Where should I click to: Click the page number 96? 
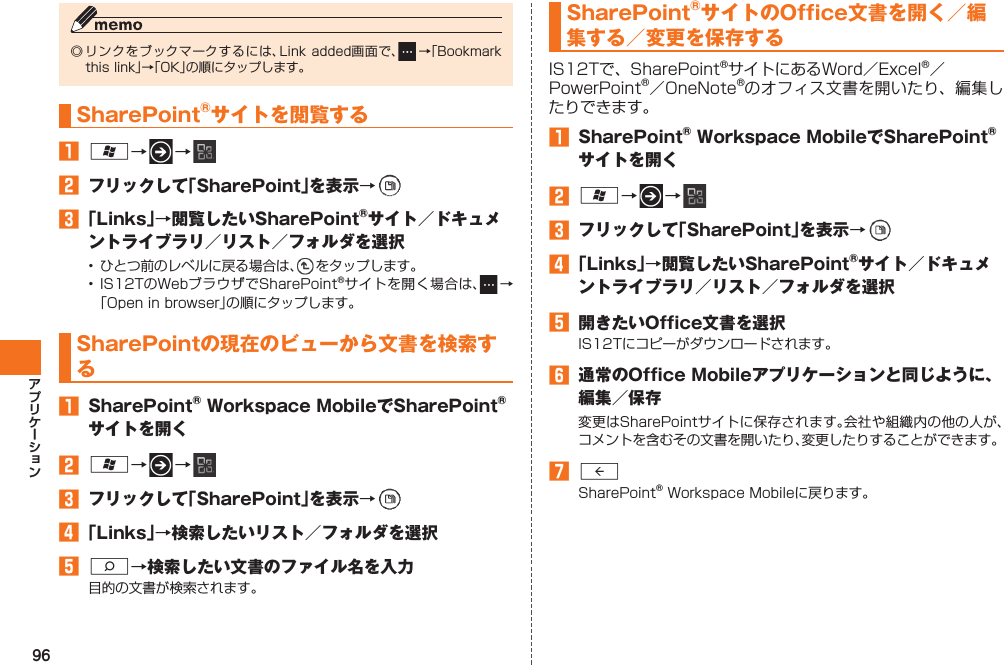(41, 655)
